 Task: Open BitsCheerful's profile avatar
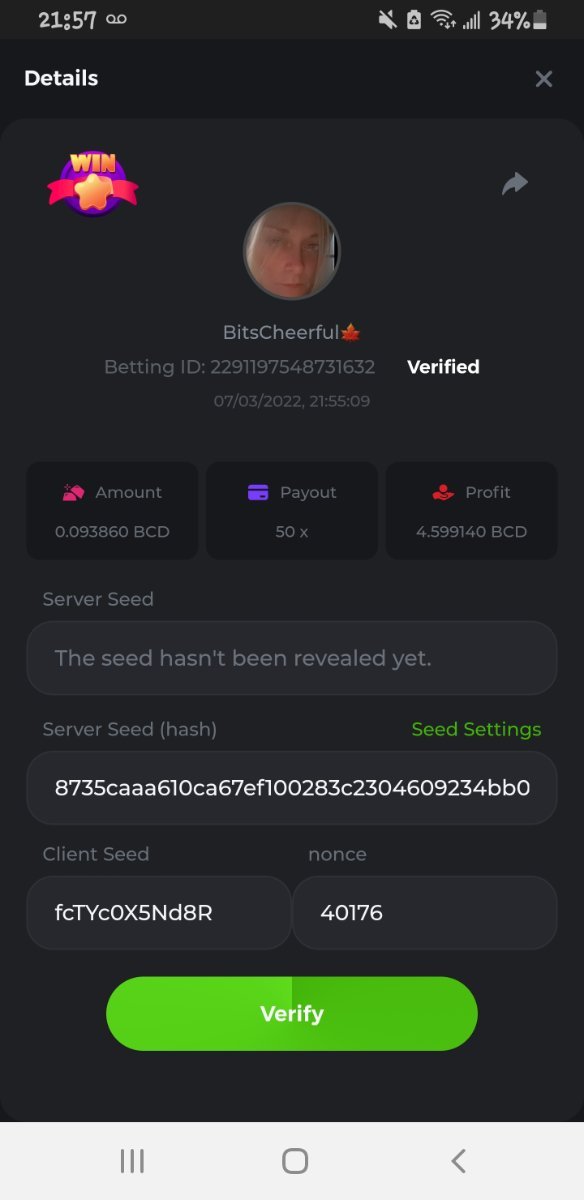(x=292, y=251)
